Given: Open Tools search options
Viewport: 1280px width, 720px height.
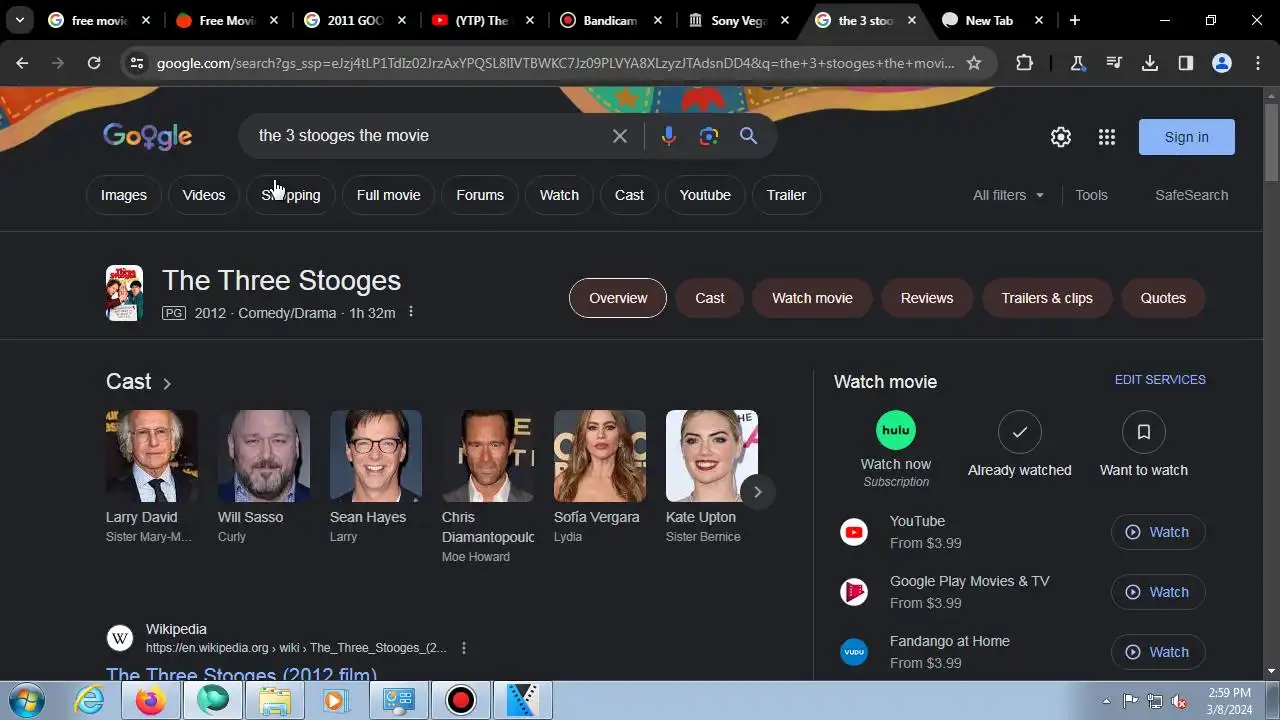Looking at the screenshot, I should pyautogui.click(x=1091, y=195).
